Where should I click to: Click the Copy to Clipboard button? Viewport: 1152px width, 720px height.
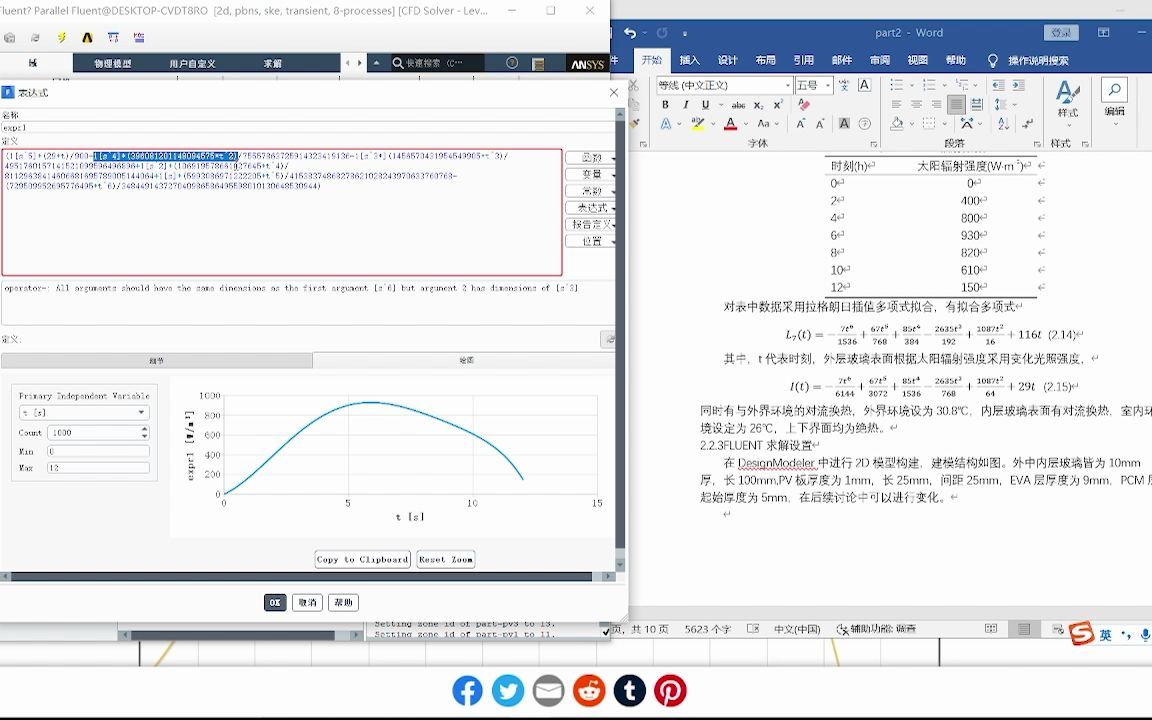click(x=361, y=559)
